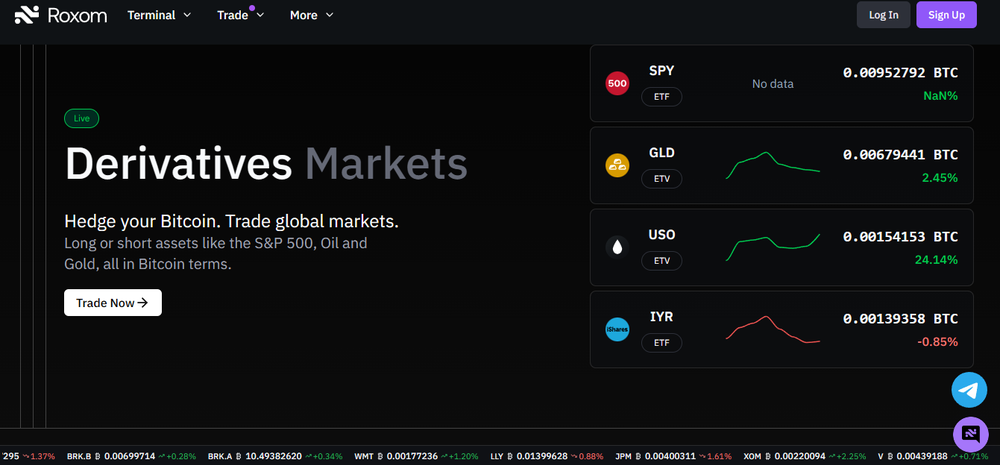
Task: Open the purple support chat widget
Action: (971, 434)
